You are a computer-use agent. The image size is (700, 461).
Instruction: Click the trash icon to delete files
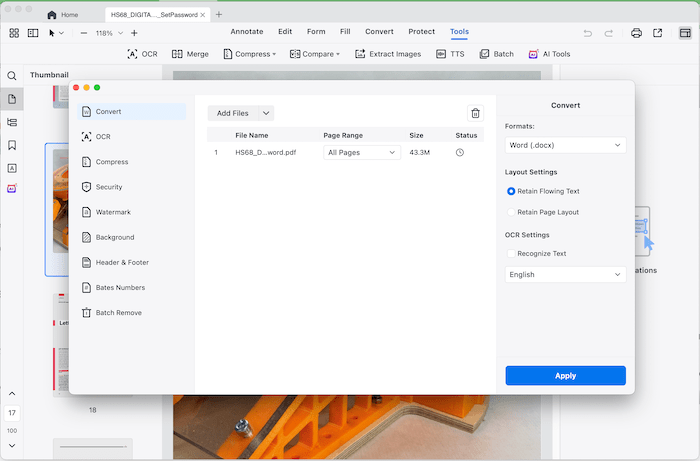click(x=475, y=114)
